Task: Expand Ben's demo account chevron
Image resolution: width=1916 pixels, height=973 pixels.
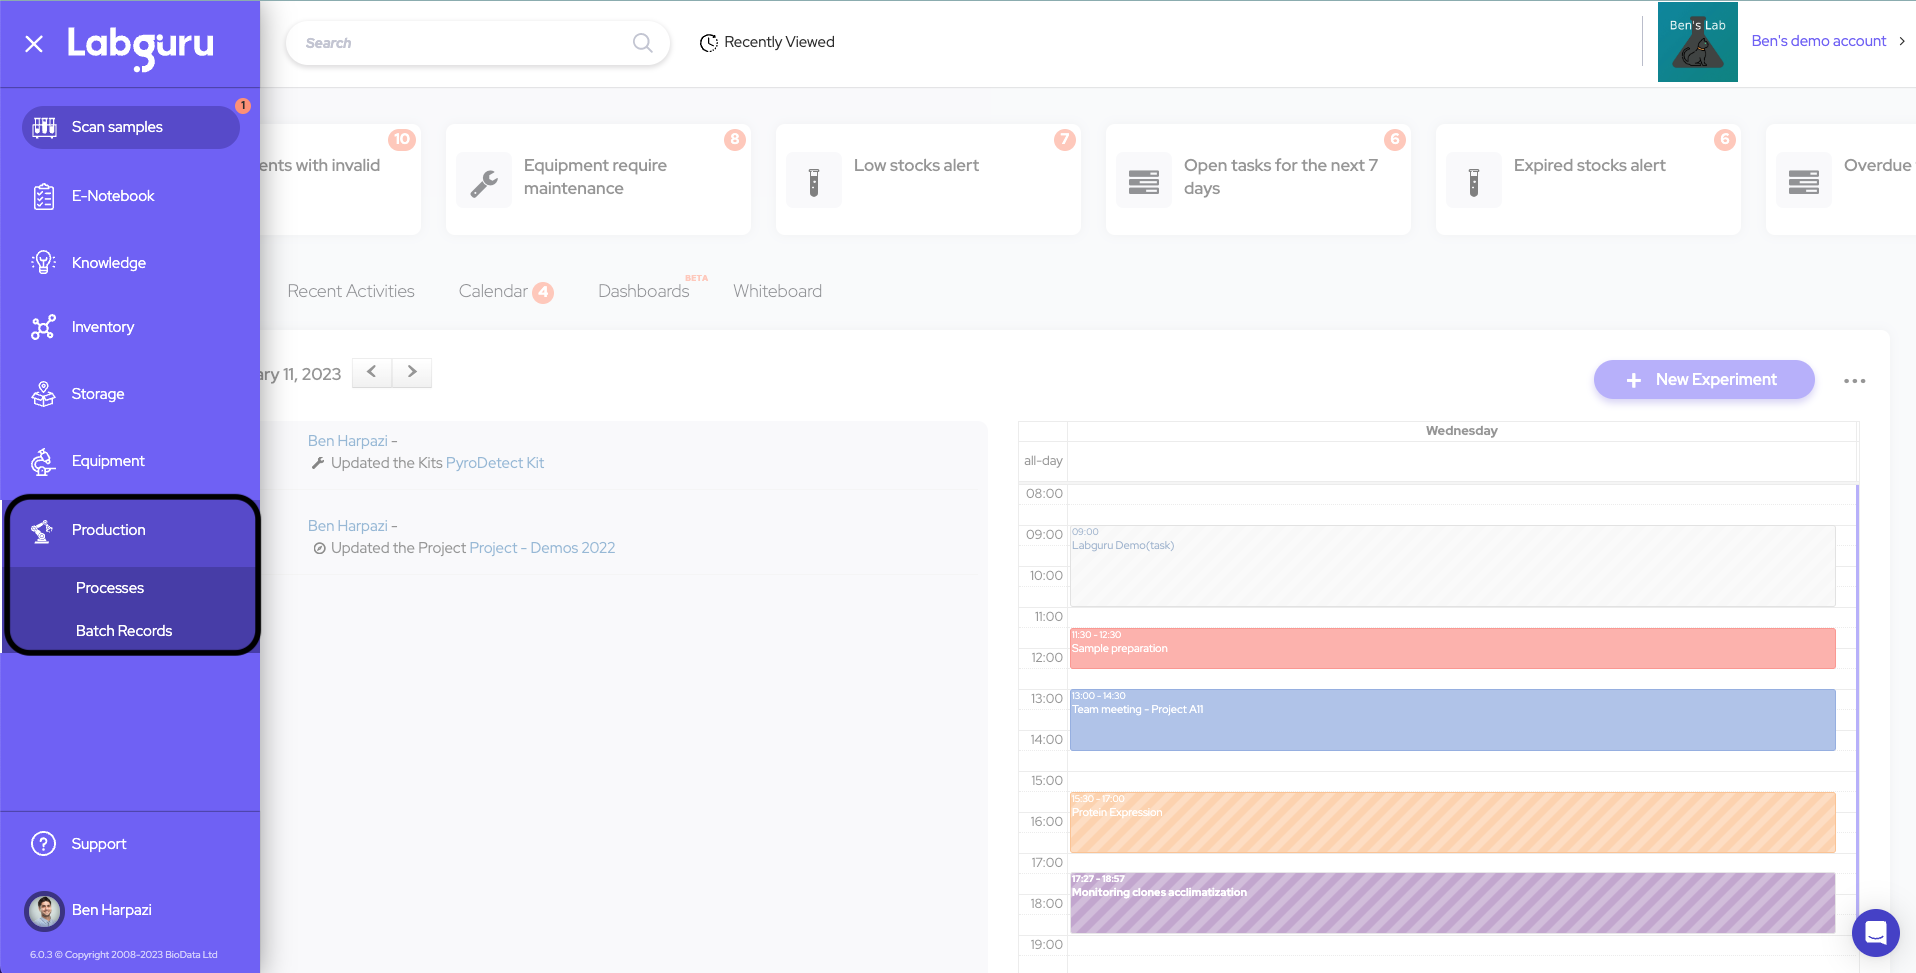Action: pos(1902,41)
